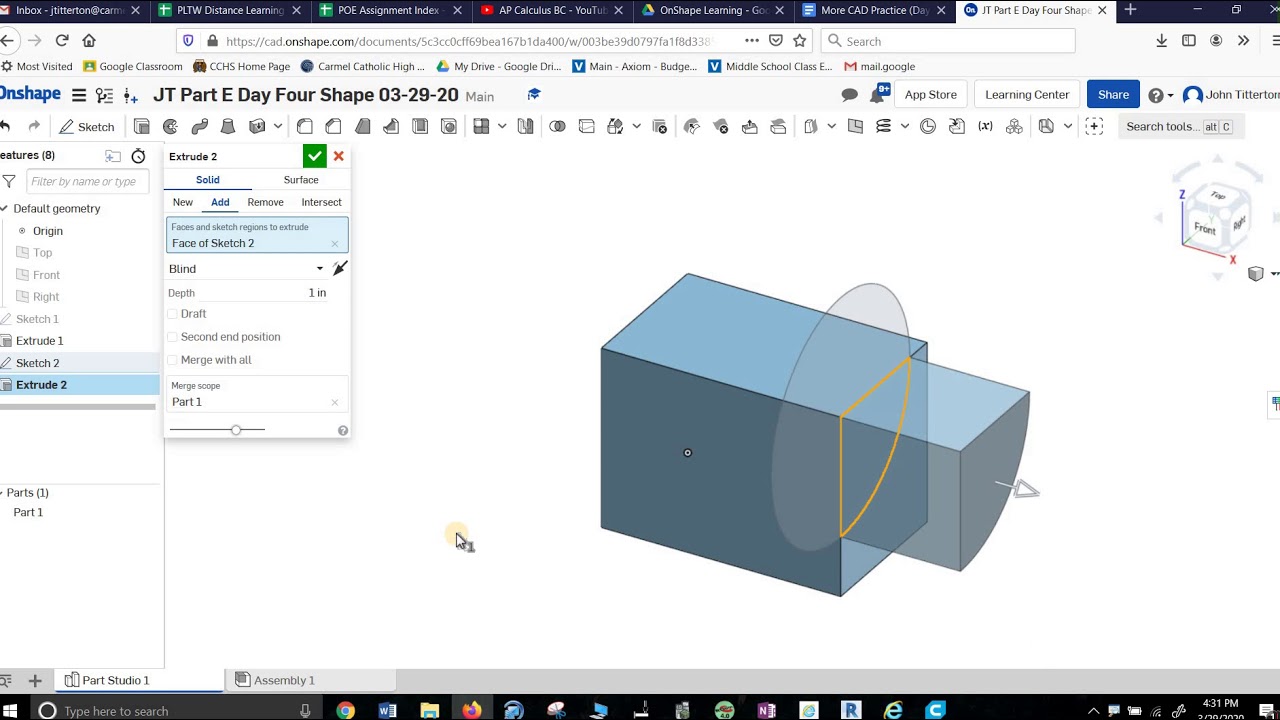Select the Solid tab
Image resolution: width=1280 pixels, height=720 pixels.
coord(208,180)
